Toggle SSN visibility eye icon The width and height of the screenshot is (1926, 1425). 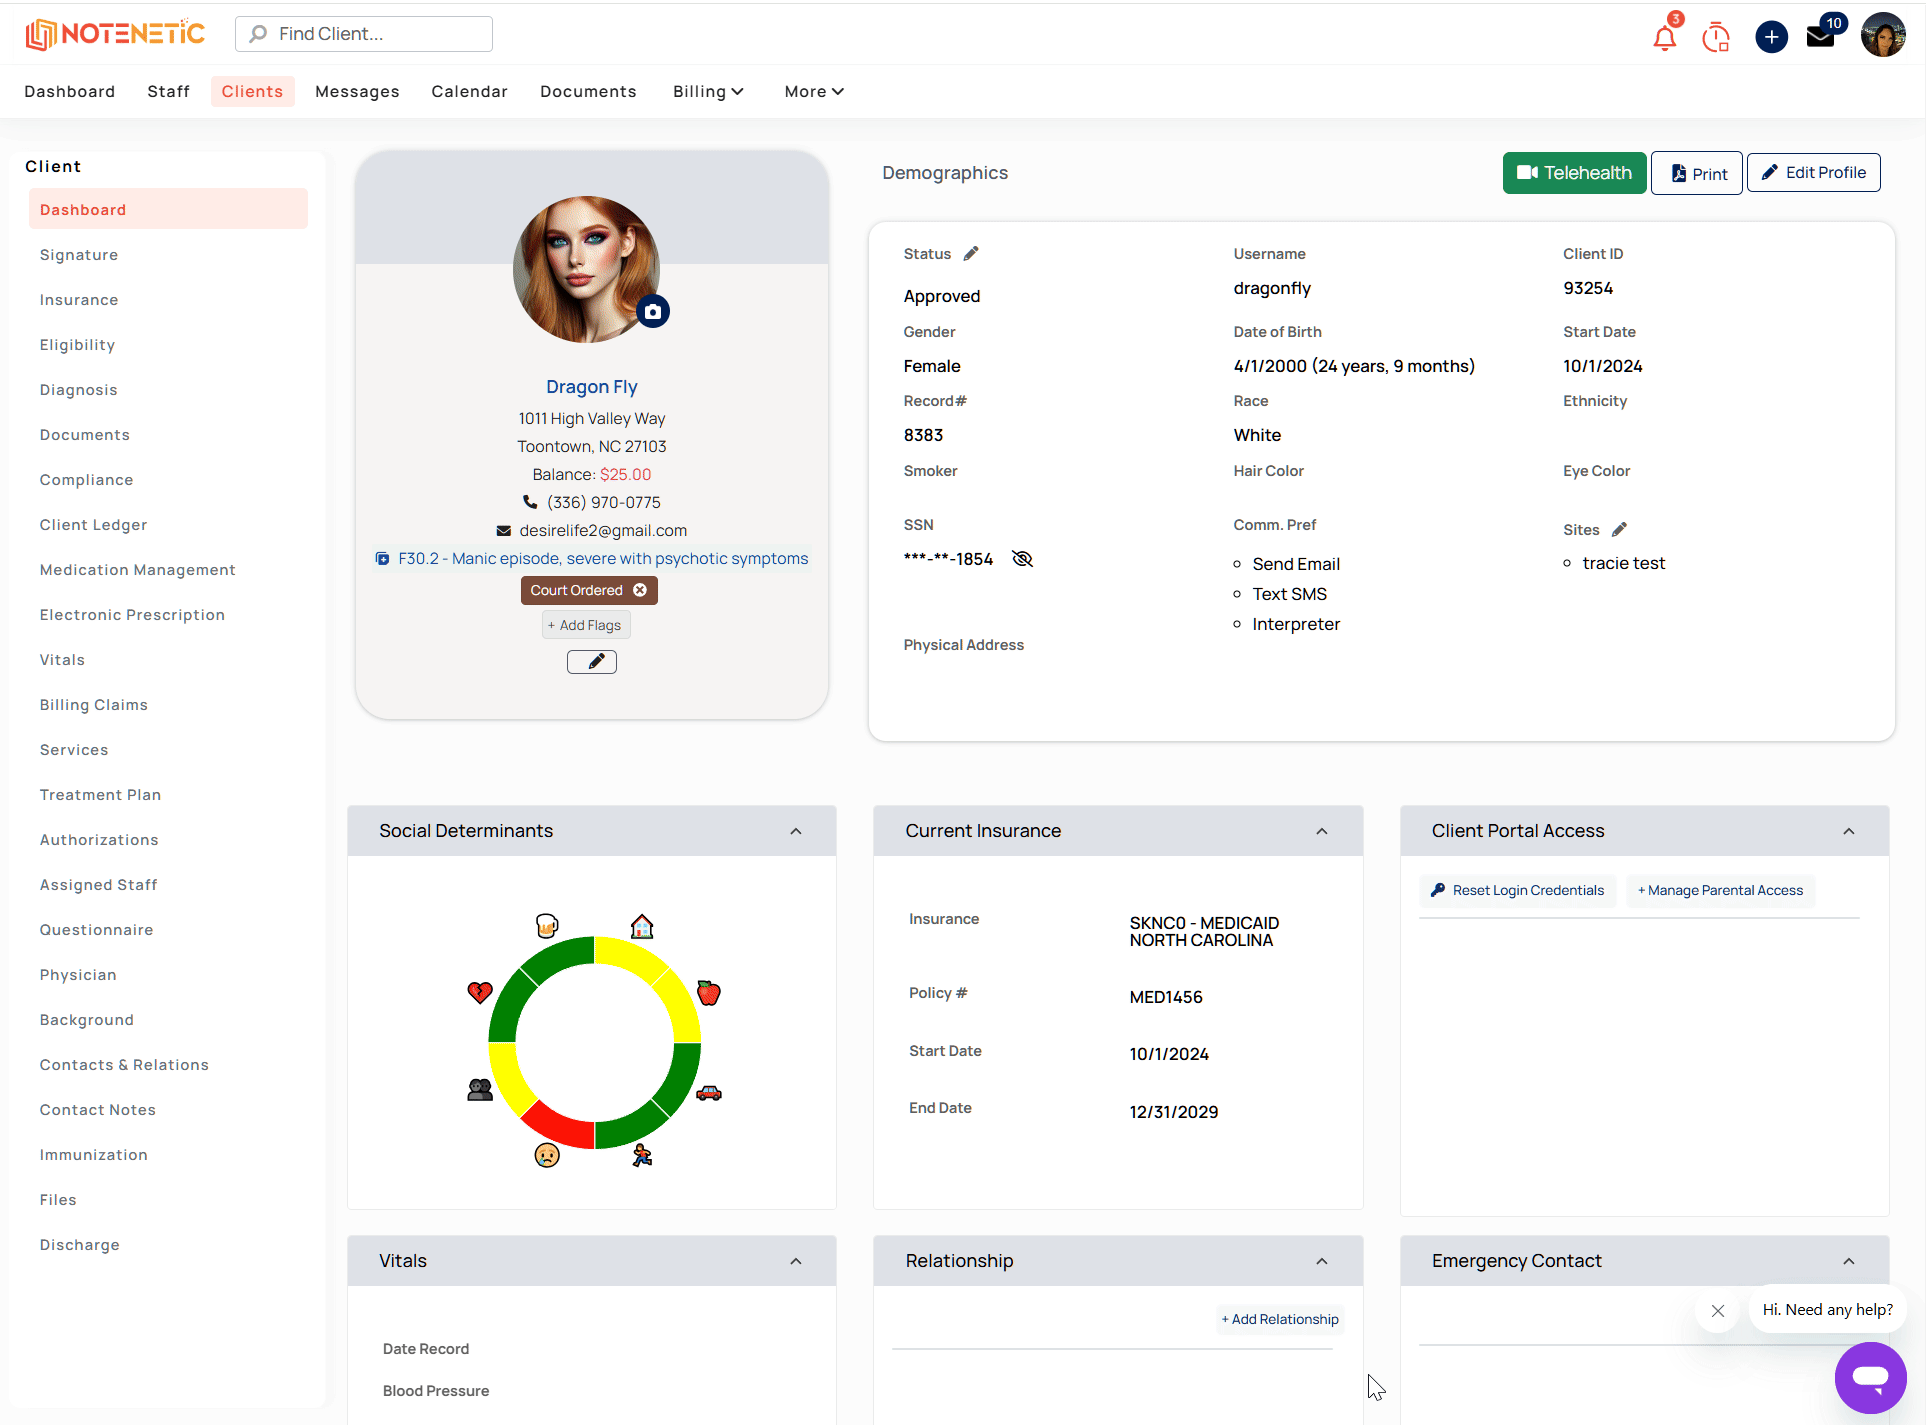[x=1022, y=559]
